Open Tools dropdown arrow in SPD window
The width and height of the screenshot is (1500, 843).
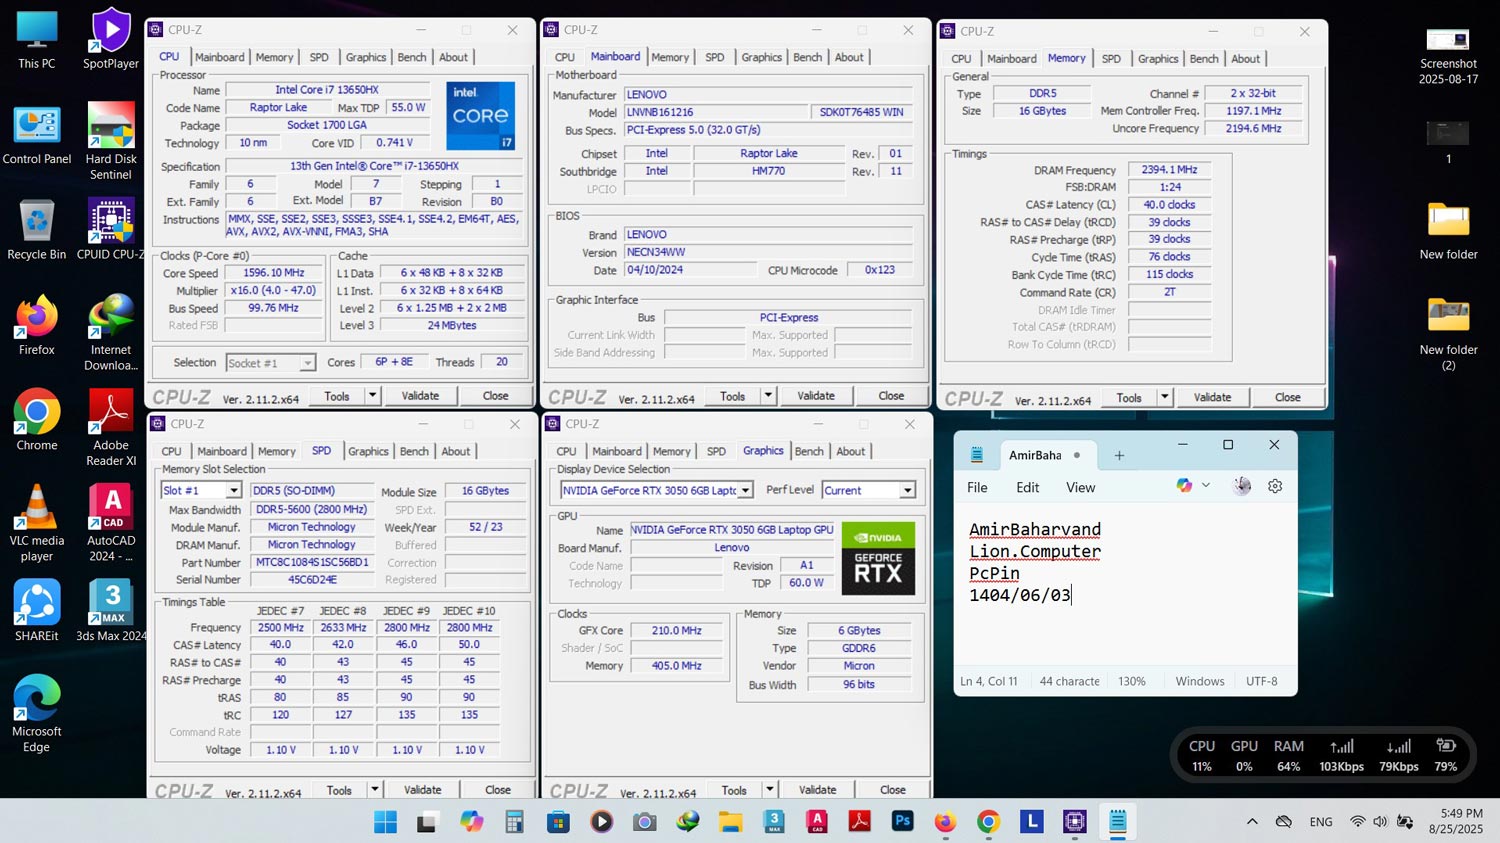tap(374, 790)
